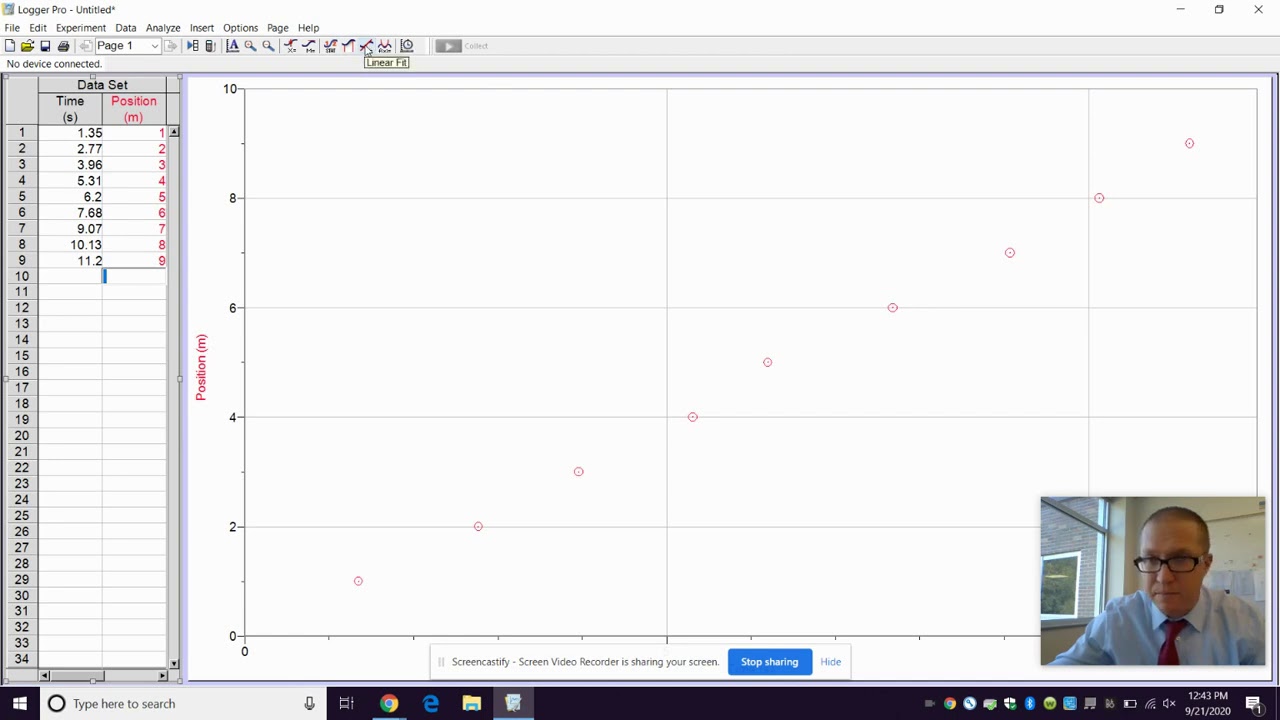Click the data point at position 5

[x=767, y=362]
